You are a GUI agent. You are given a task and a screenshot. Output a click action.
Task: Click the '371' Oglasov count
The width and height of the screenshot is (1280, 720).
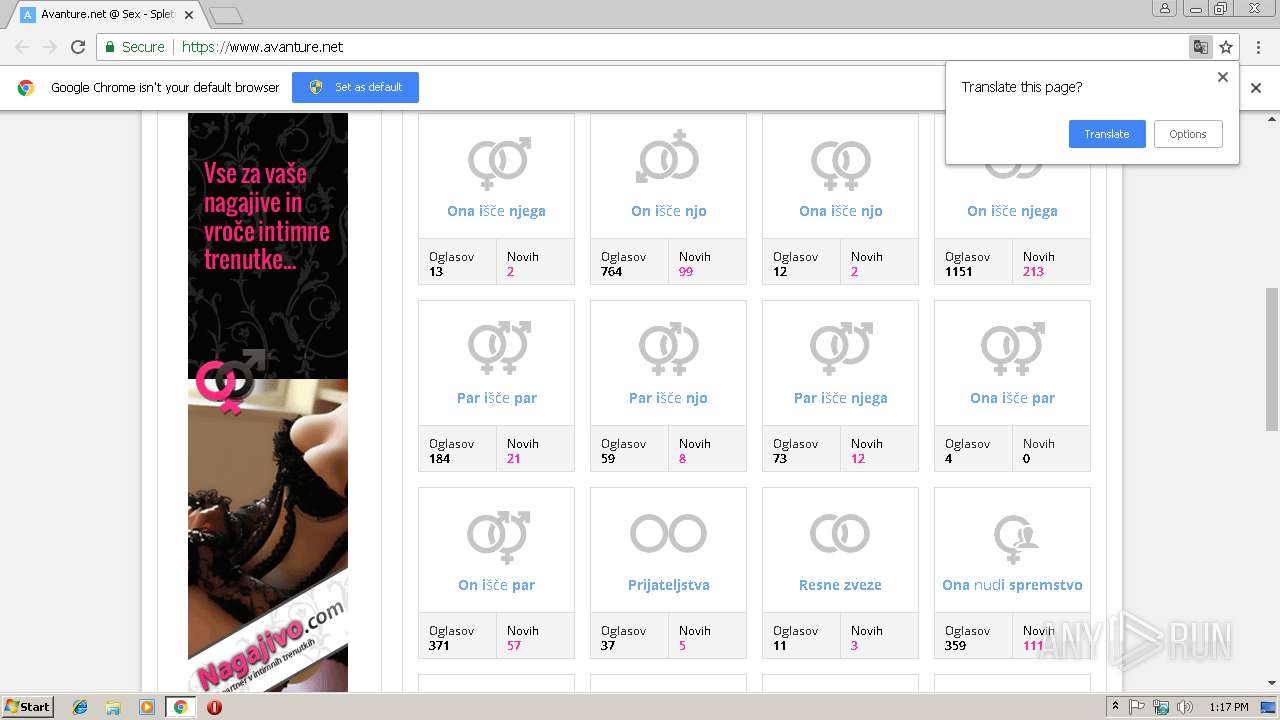pos(440,645)
